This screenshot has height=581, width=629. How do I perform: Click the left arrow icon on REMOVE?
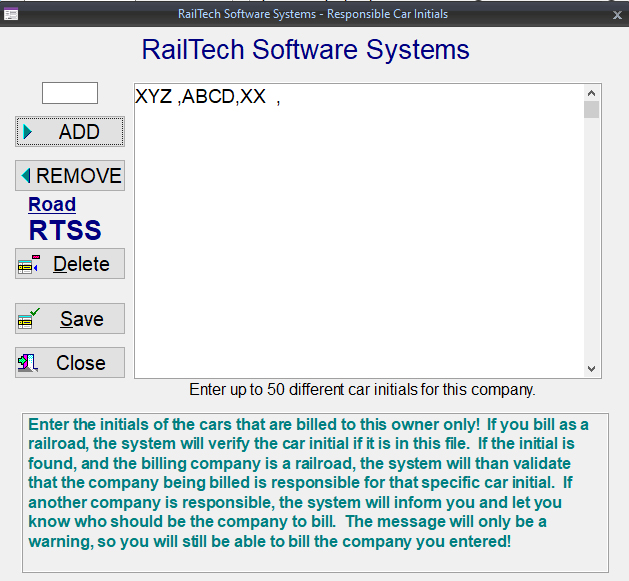pos(26,176)
